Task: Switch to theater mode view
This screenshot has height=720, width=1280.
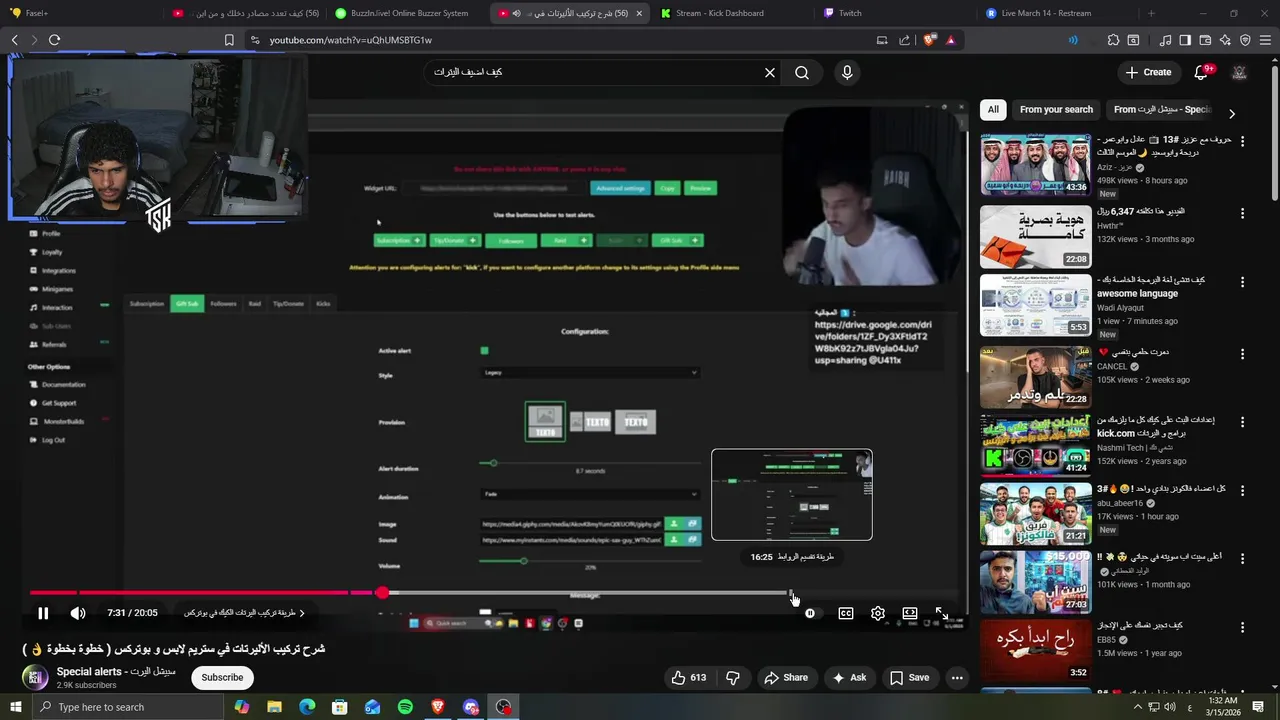Action: pos(910,613)
